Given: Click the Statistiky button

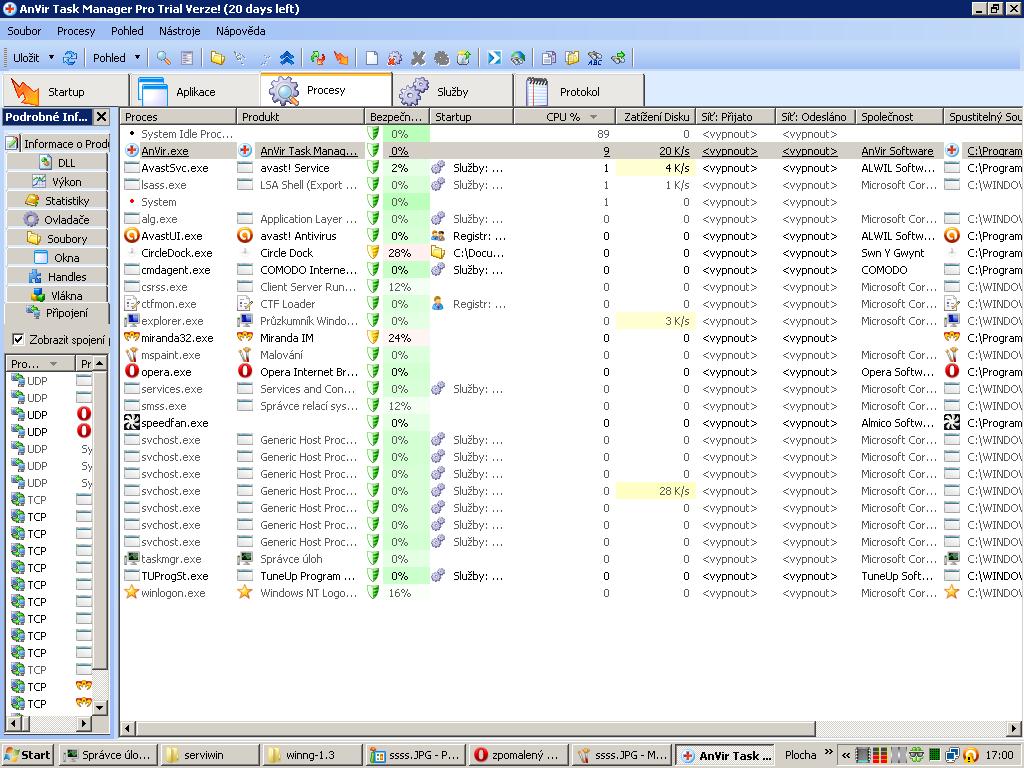Looking at the screenshot, I should [57, 200].
